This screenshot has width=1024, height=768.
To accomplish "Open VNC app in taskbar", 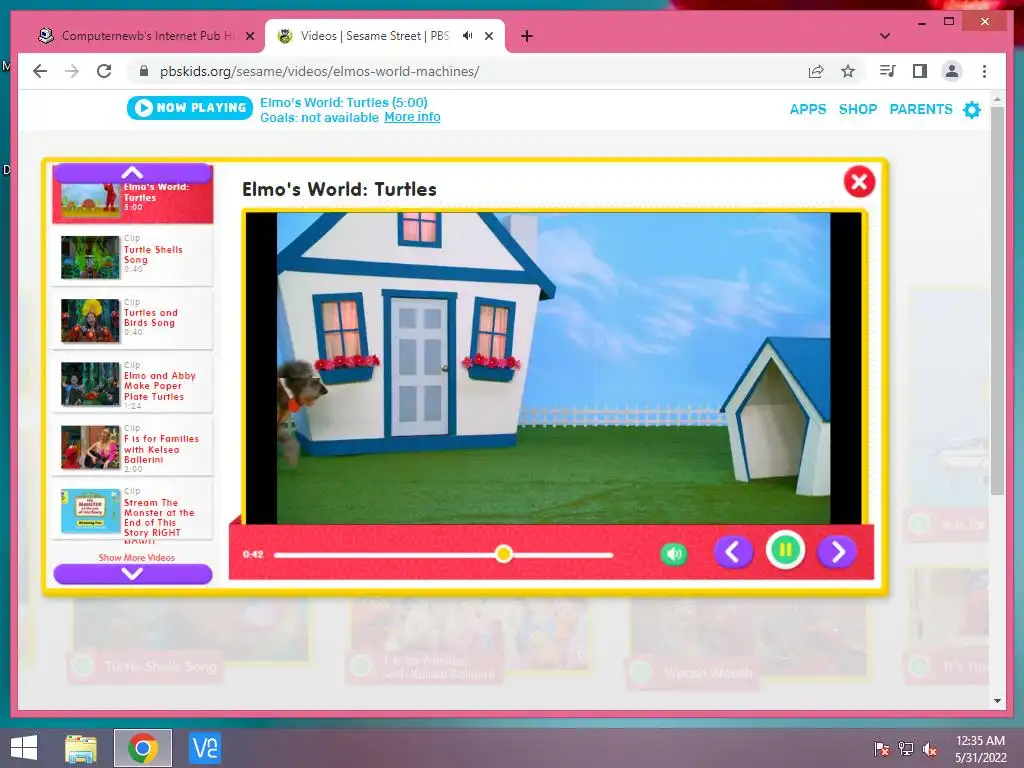I will pyautogui.click(x=204, y=748).
